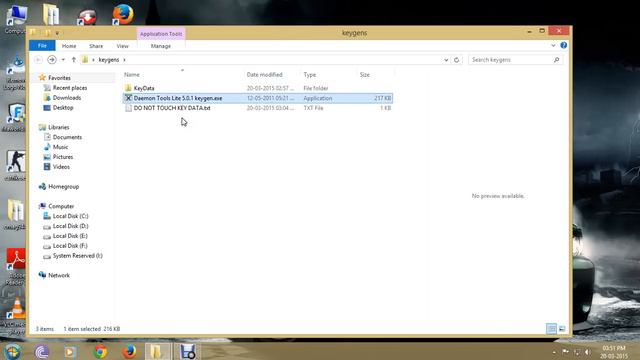Open Local Disk (C:)
The width and height of the screenshot is (640, 360).
(x=70, y=216)
